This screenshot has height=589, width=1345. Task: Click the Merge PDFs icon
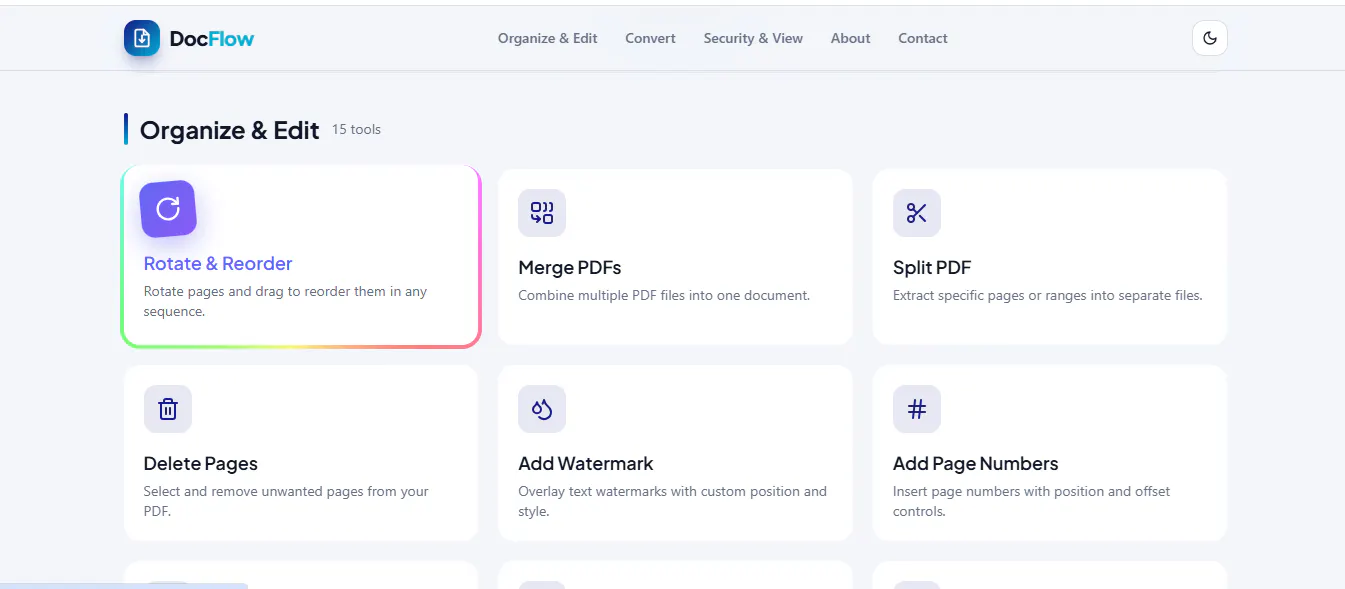[542, 213]
